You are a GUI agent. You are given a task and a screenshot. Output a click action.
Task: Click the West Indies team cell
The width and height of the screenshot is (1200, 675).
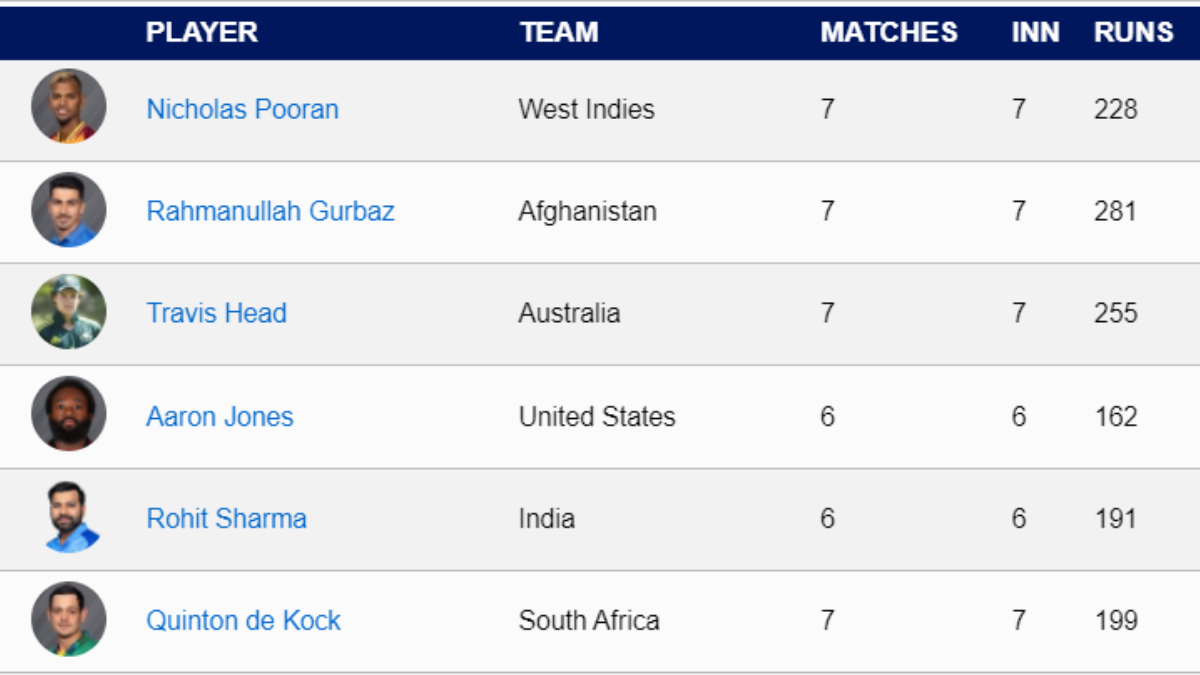pyautogui.click(x=586, y=109)
